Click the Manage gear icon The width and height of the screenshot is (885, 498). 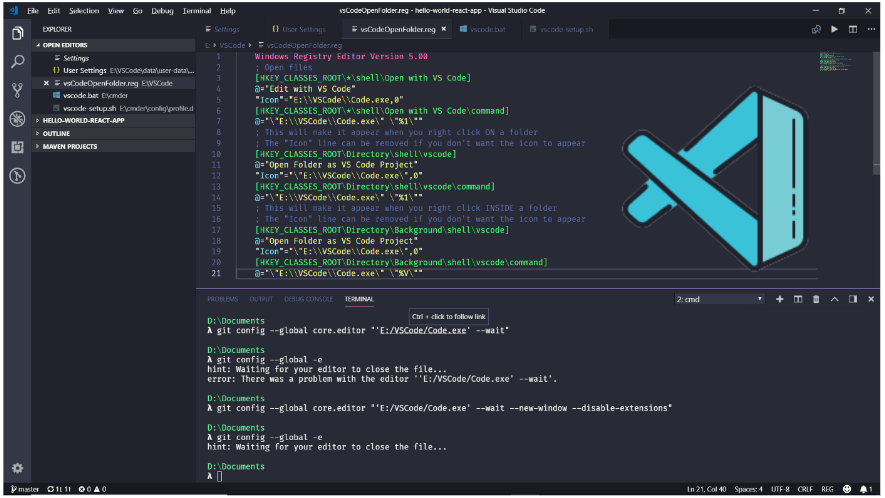pyautogui.click(x=17, y=468)
